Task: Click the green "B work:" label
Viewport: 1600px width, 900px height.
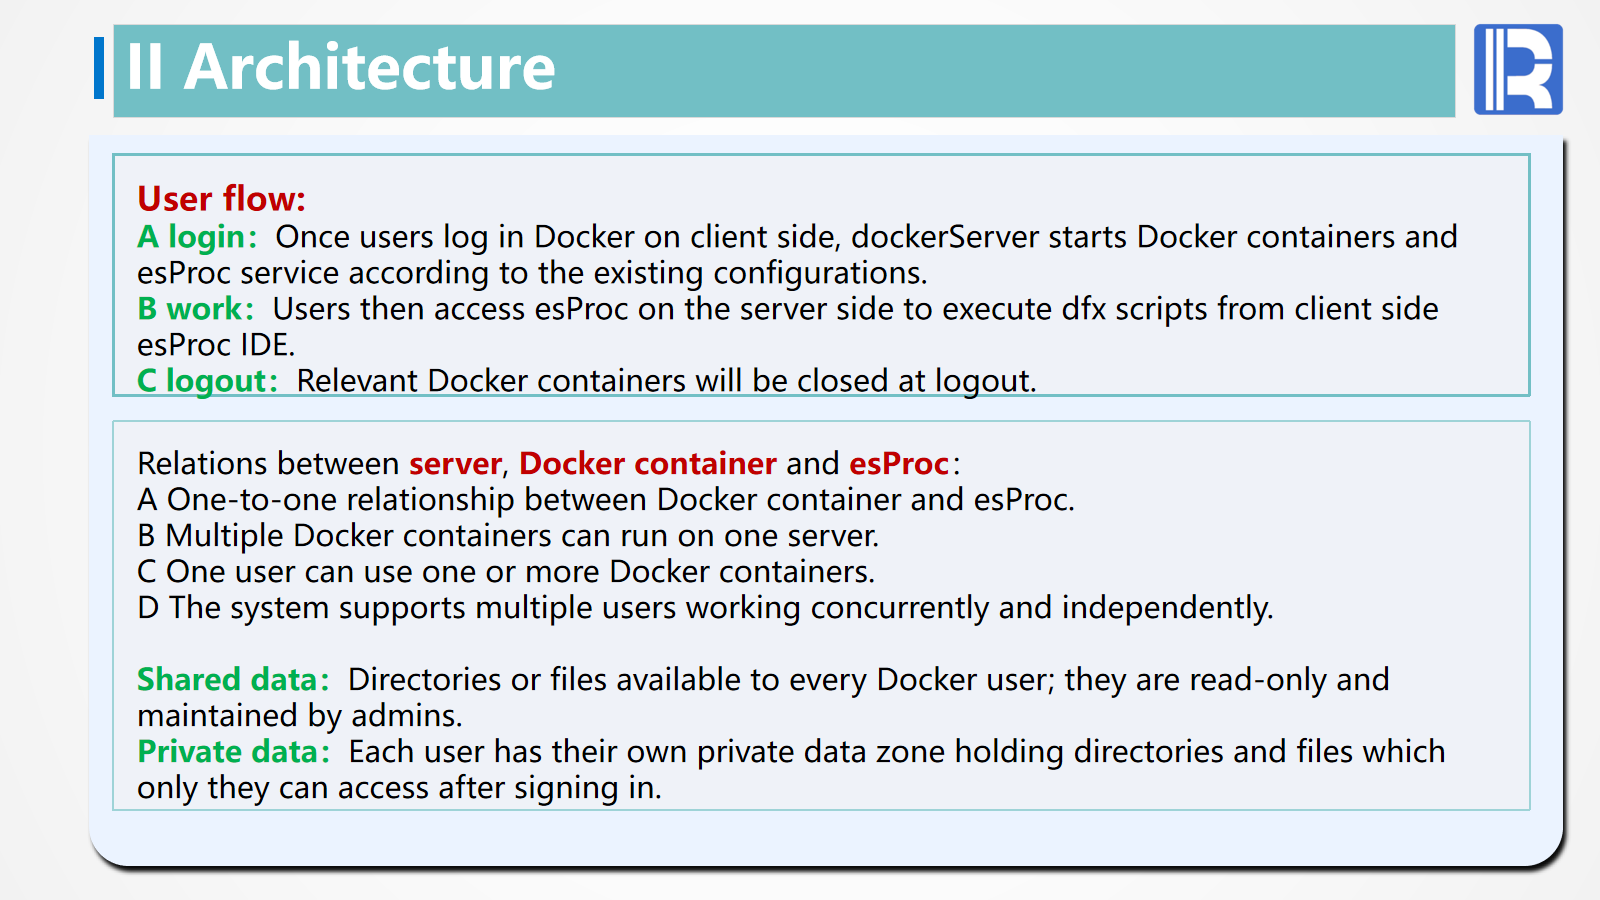Action: point(195,309)
